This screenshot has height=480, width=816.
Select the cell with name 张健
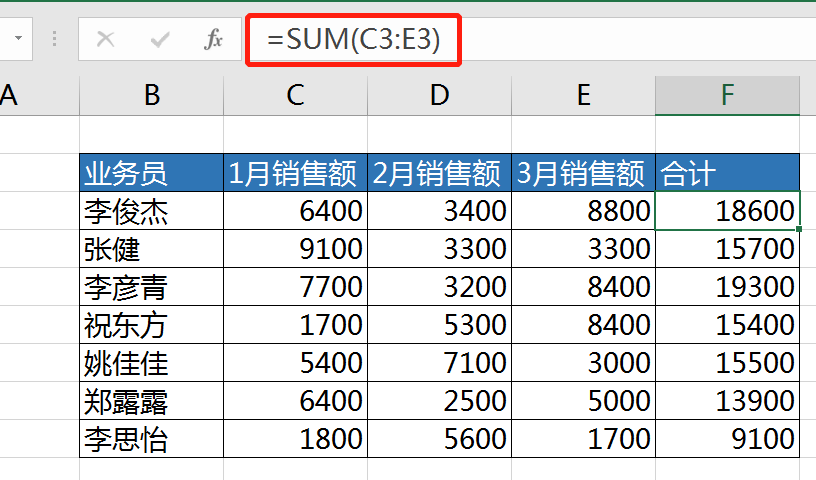[151, 248]
